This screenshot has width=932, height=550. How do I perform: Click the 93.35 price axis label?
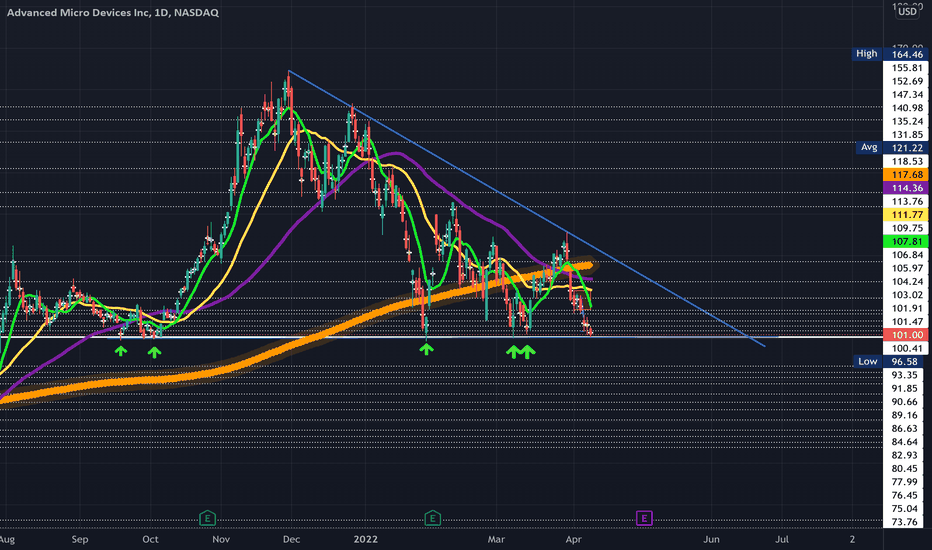(x=904, y=375)
